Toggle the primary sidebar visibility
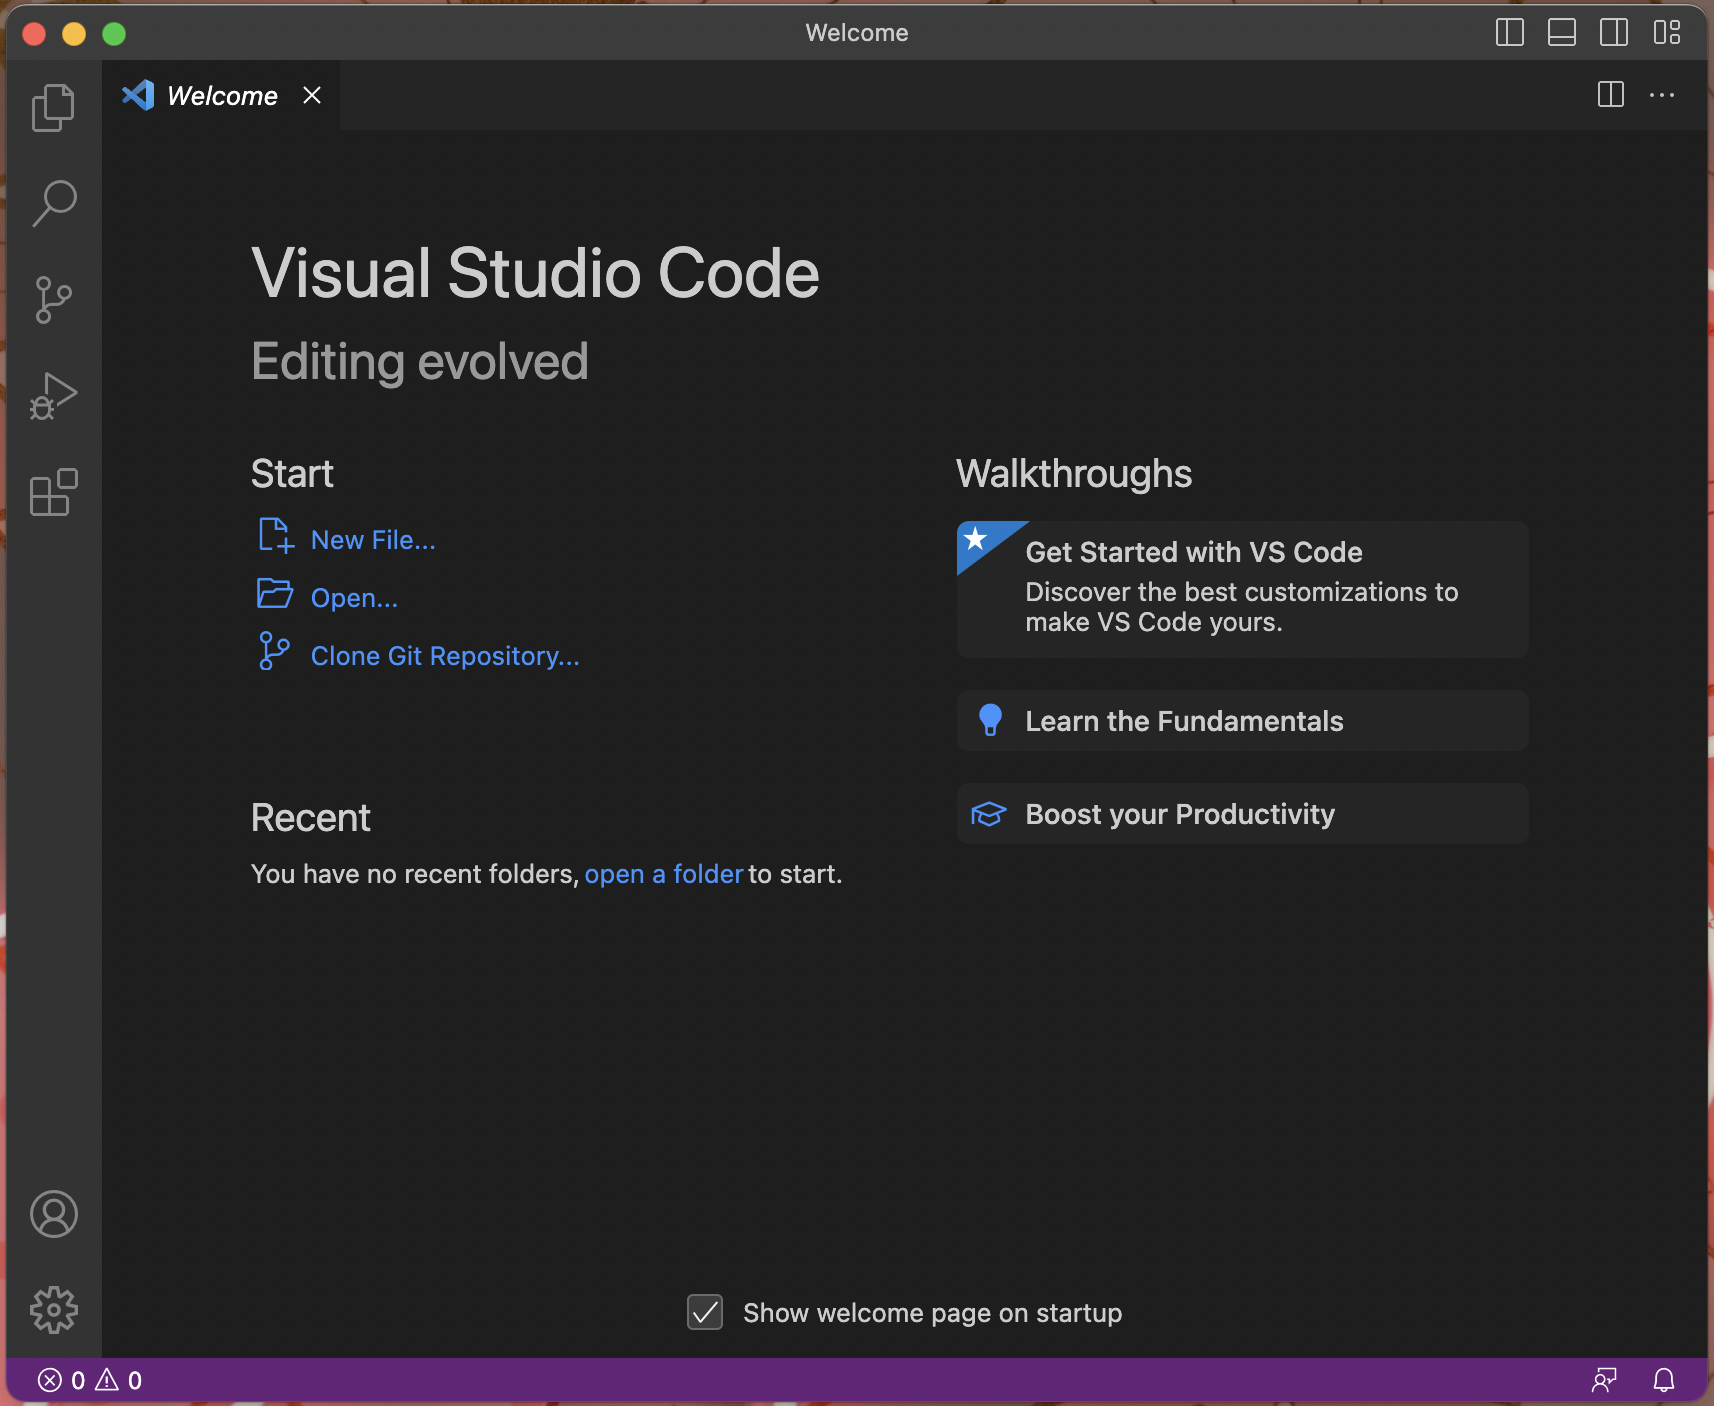Image resolution: width=1714 pixels, height=1406 pixels. [x=1509, y=32]
